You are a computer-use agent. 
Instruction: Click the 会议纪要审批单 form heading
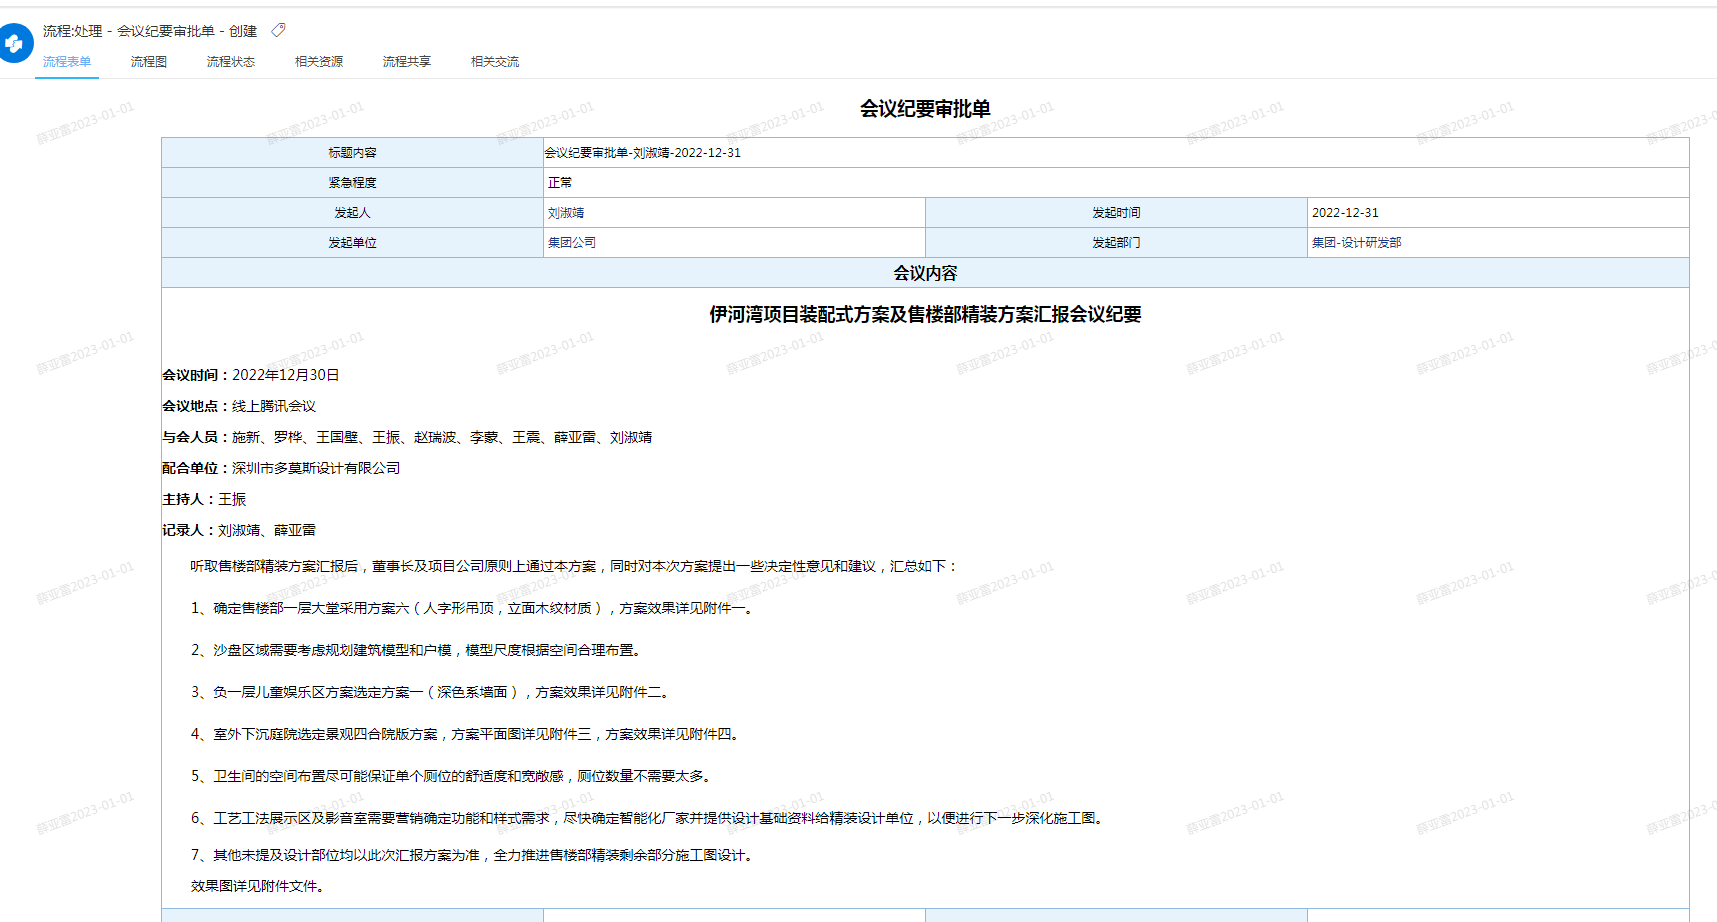[x=925, y=109]
